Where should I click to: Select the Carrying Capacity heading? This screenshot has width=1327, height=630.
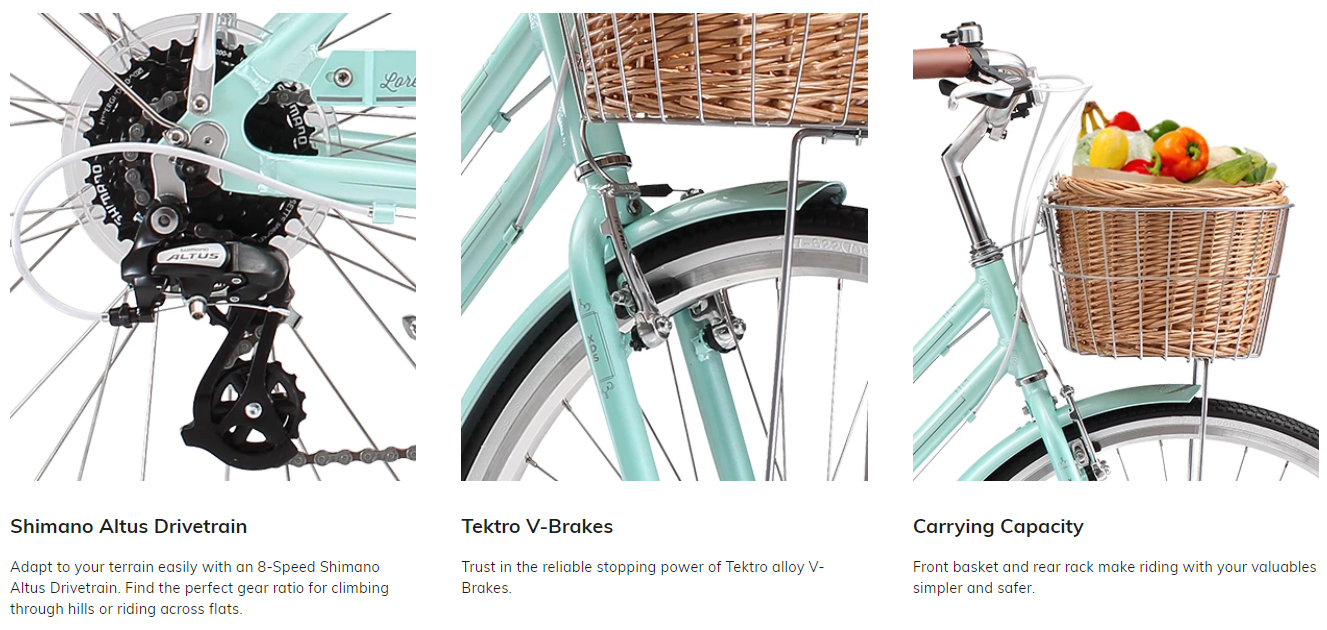[998, 526]
